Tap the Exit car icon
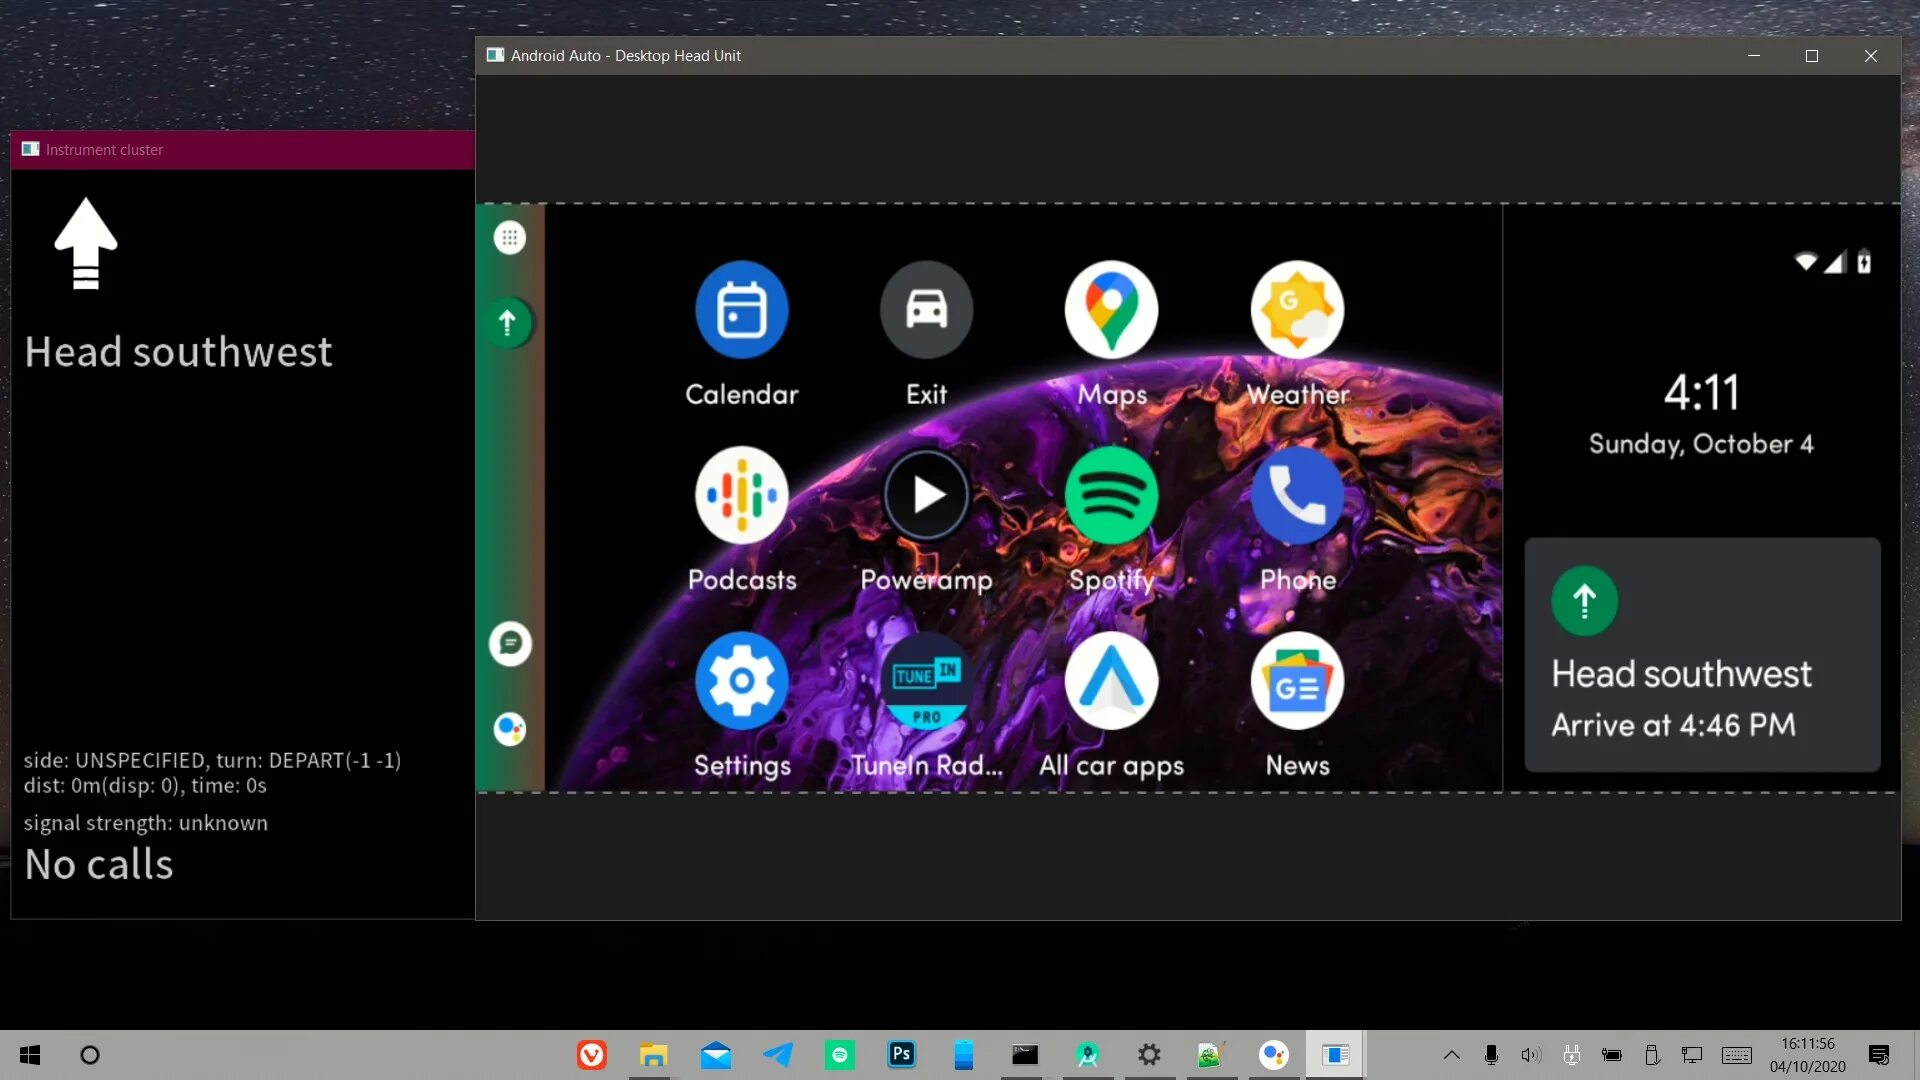The image size is (1920, 1080). click(926, 310)
